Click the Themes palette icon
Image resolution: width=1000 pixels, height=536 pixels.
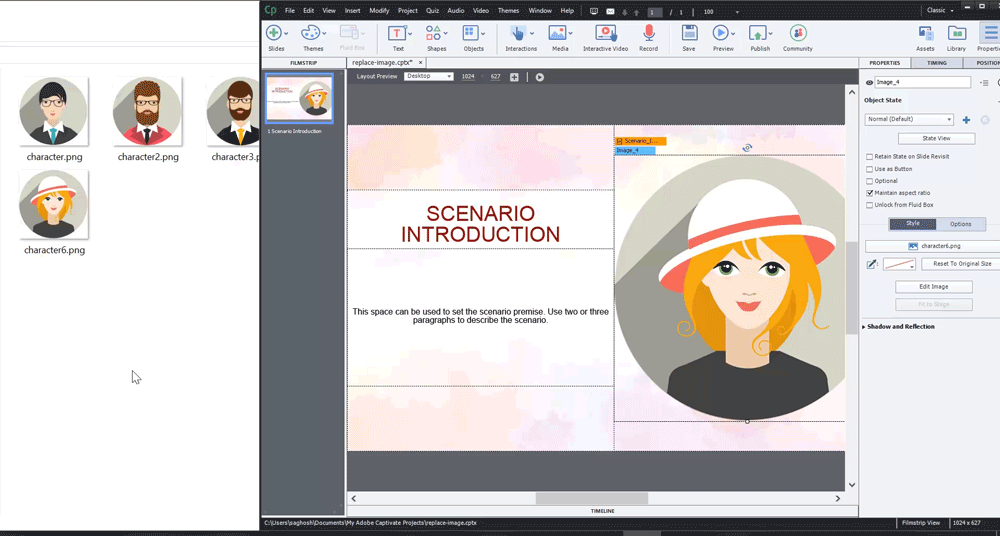311,33
